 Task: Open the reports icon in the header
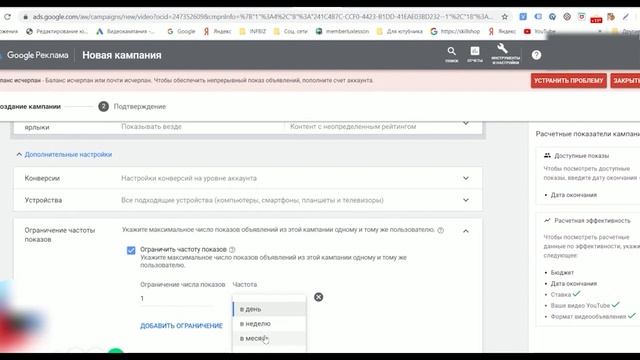(x=475, y=55)
